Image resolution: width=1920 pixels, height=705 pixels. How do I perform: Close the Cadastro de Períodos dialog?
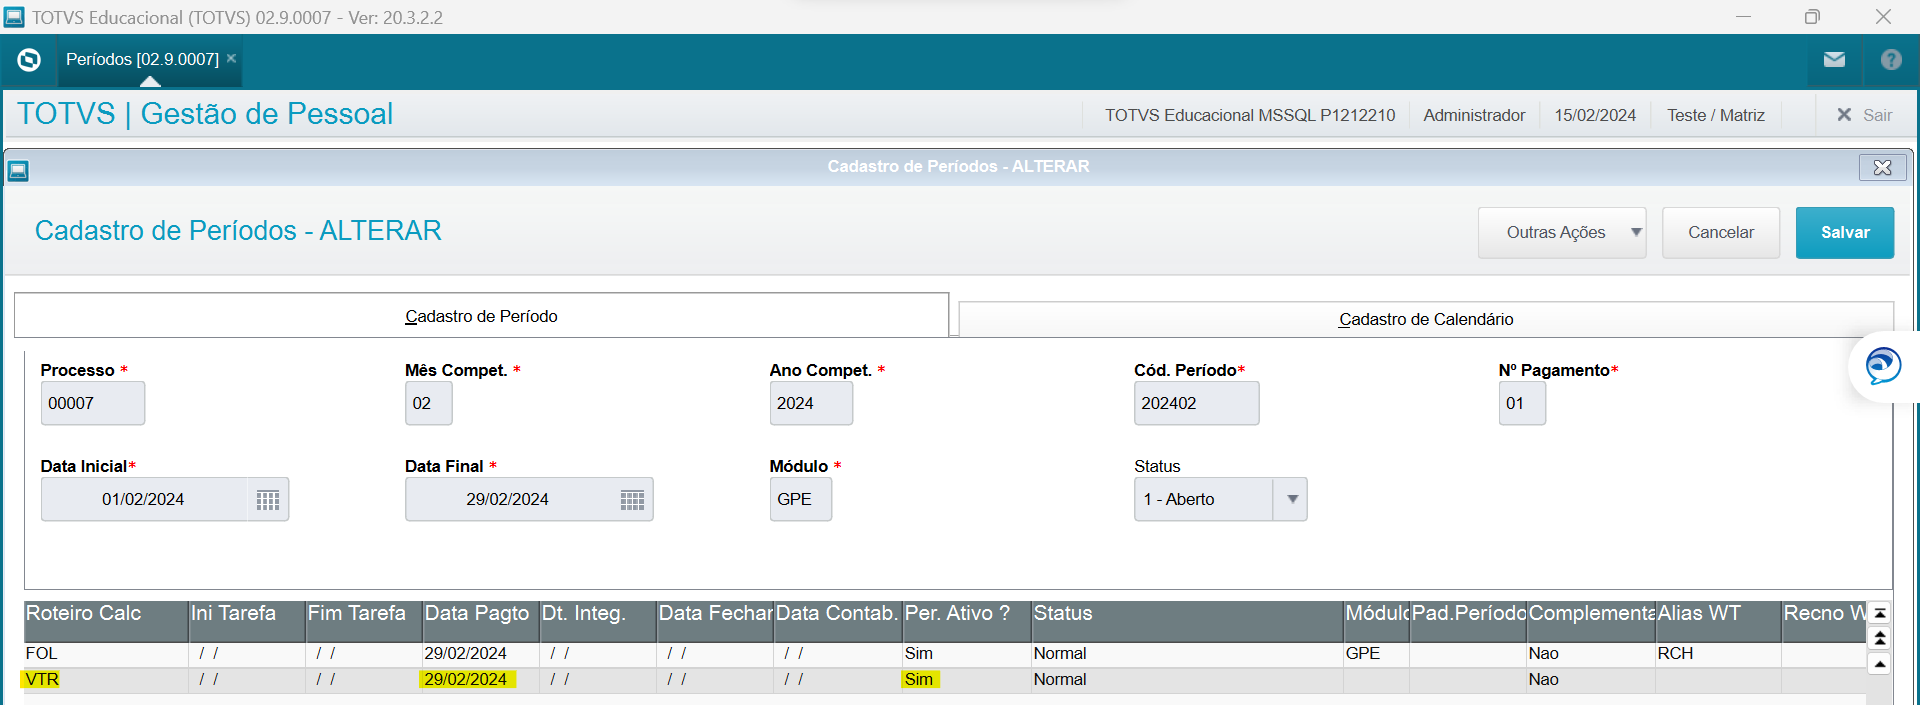[x=1881, y=167]
